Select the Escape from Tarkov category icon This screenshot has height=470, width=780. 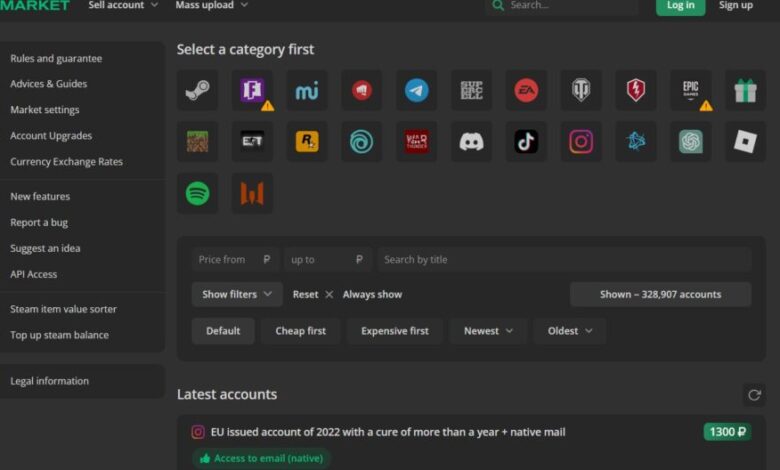252,142
